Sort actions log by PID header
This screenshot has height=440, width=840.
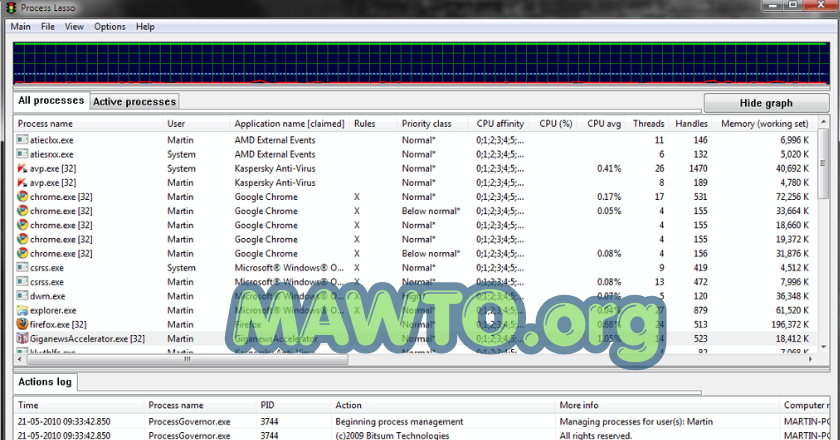coord(294,405)
